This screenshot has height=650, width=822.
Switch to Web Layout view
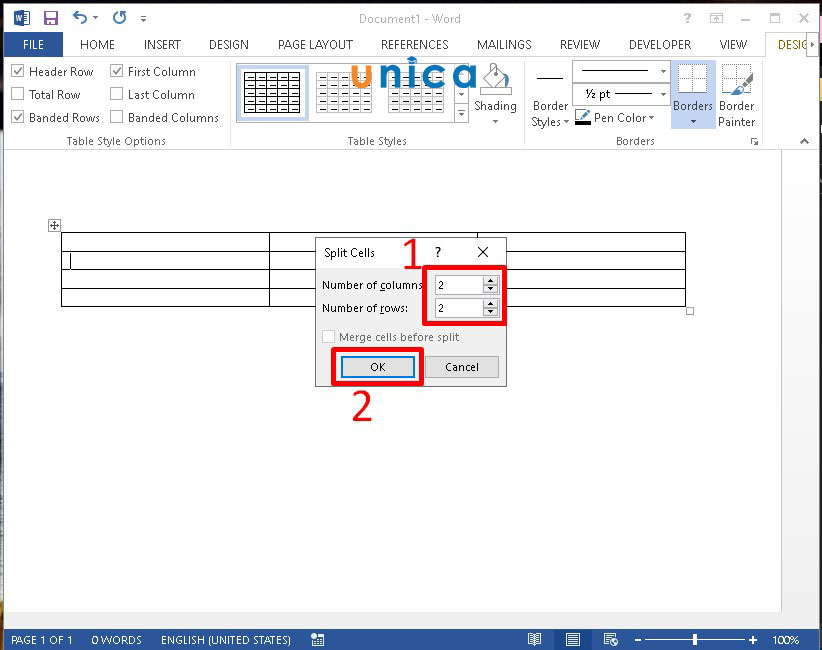click(x=611, y=640)
